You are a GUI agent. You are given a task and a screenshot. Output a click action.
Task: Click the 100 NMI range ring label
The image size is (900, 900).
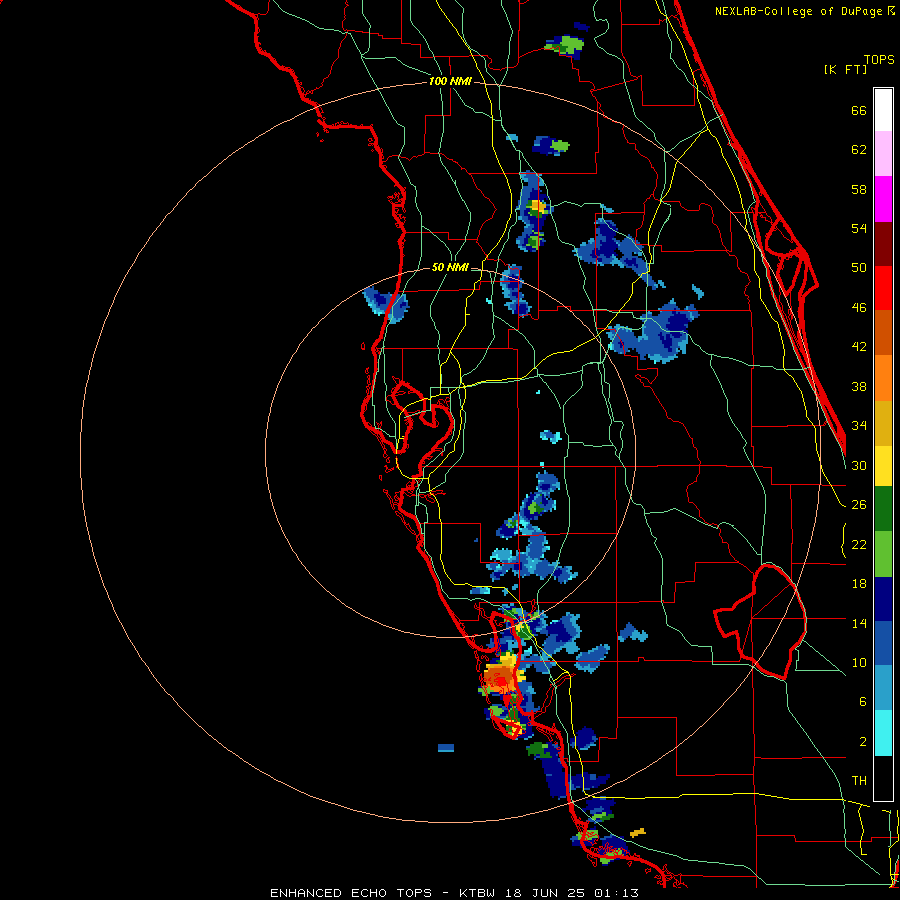tap(450, 82)
